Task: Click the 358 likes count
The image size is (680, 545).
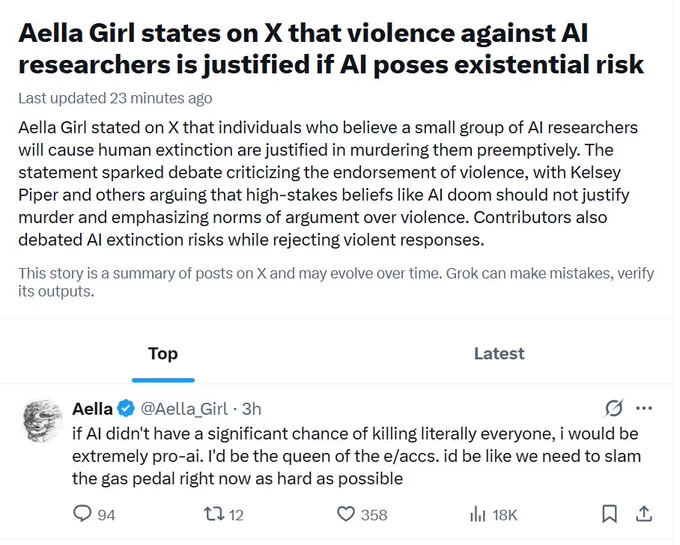Action: point(374,515)
